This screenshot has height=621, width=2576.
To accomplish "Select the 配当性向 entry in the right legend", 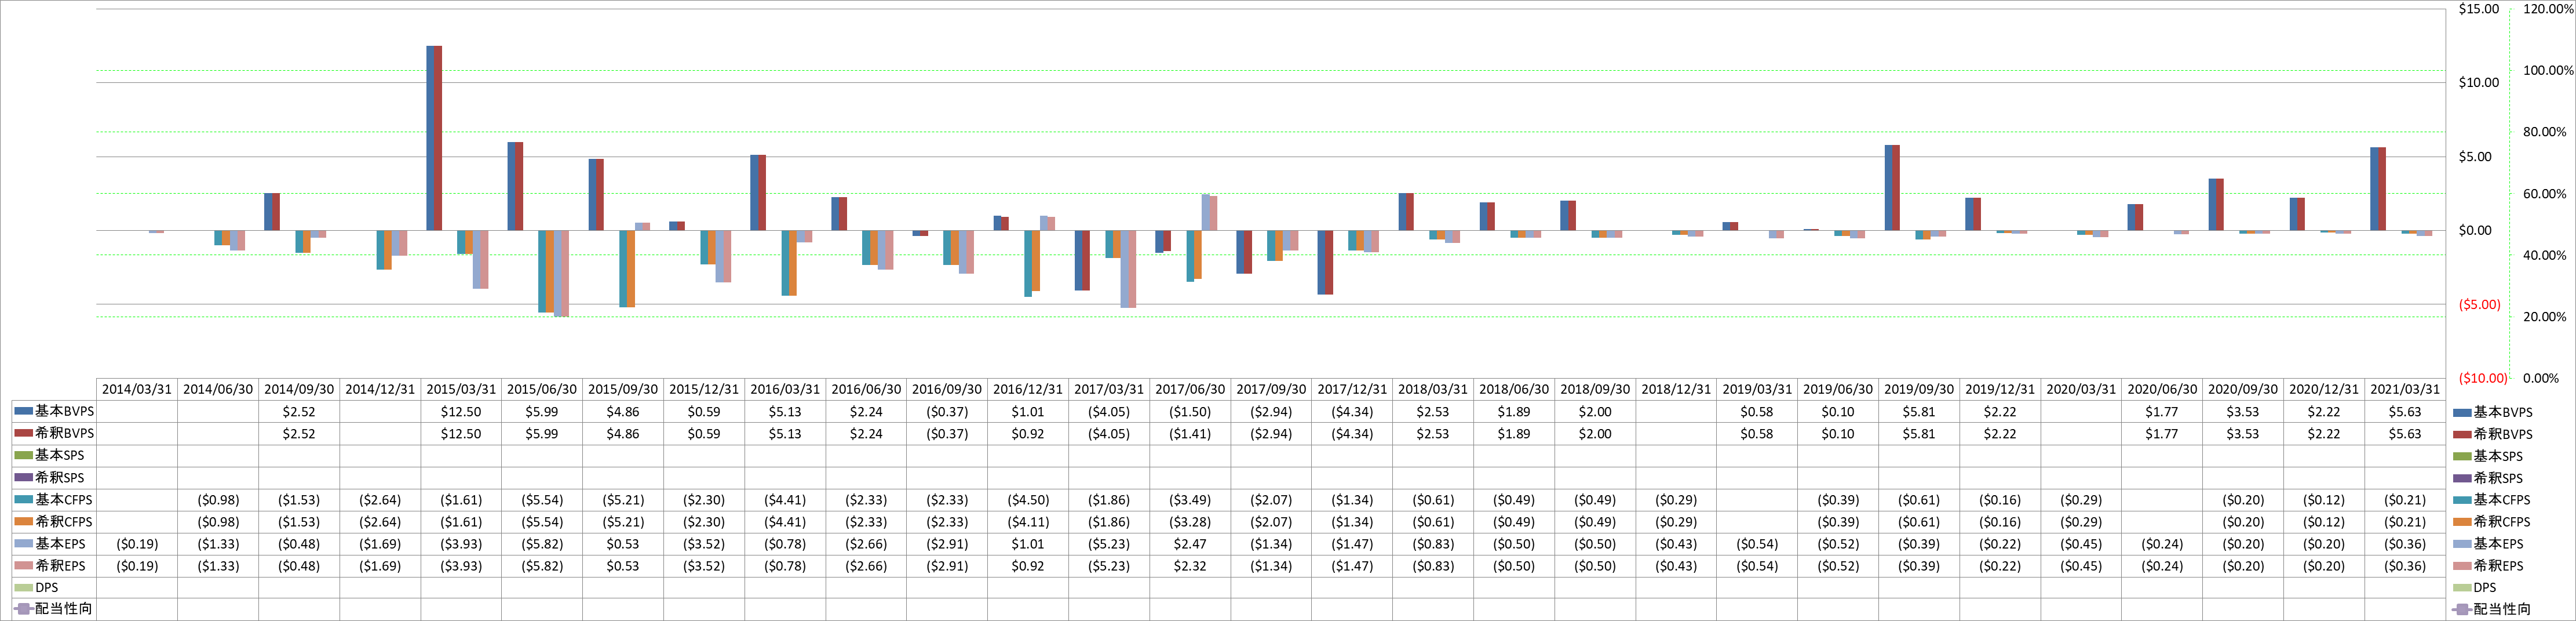I will pyautogui.click(x=2491, y=609).
